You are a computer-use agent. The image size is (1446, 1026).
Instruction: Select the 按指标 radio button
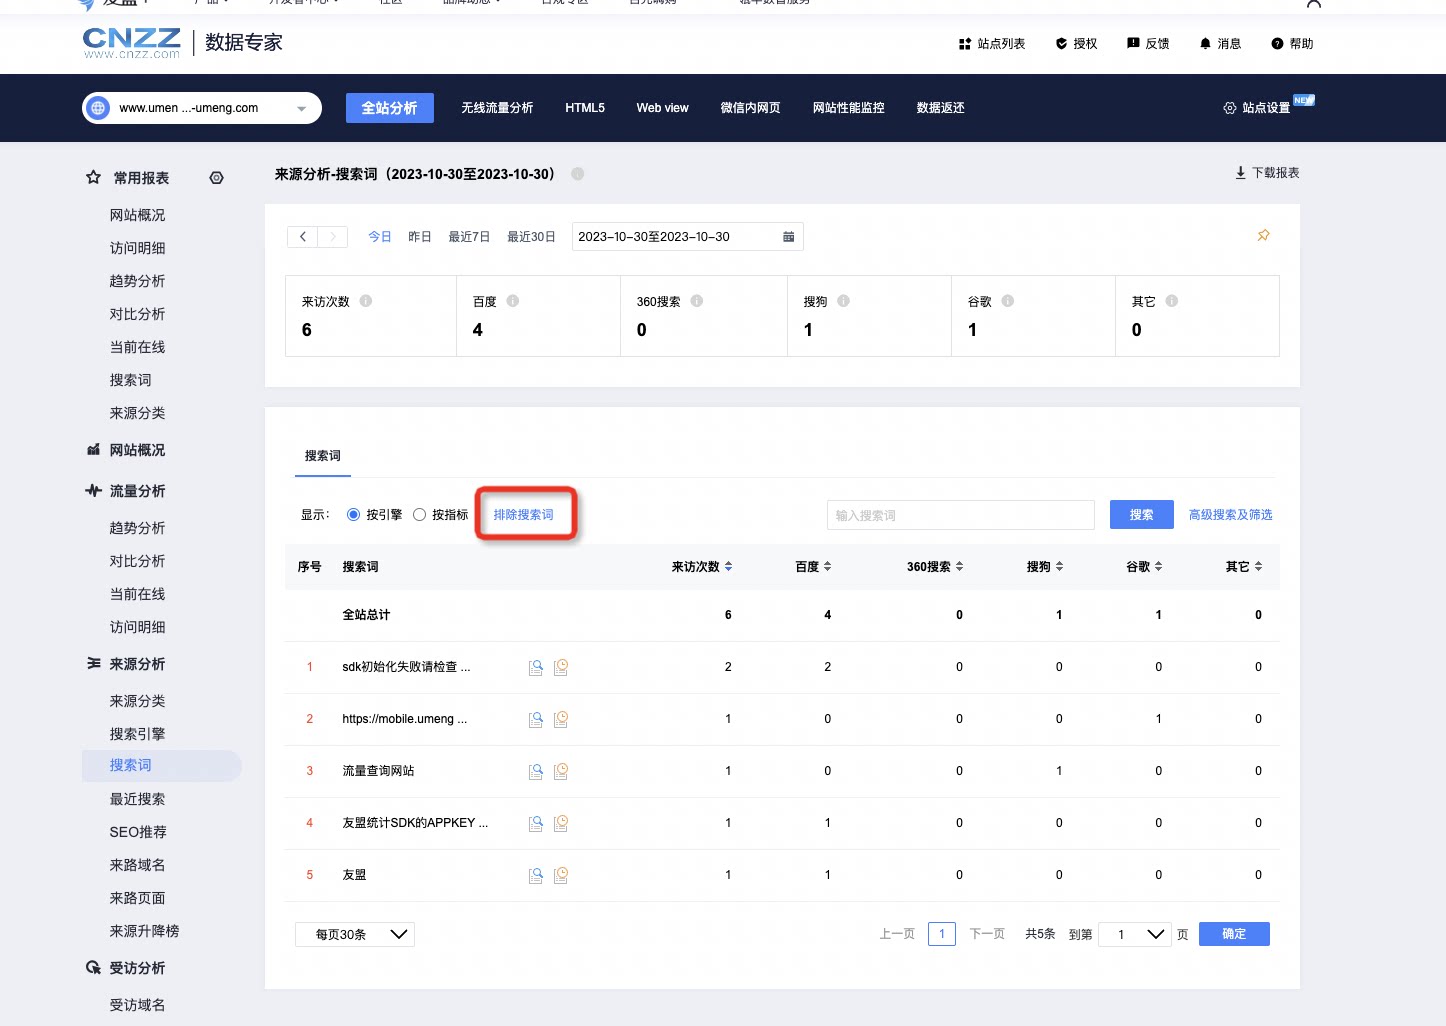[x=419, y=515]
